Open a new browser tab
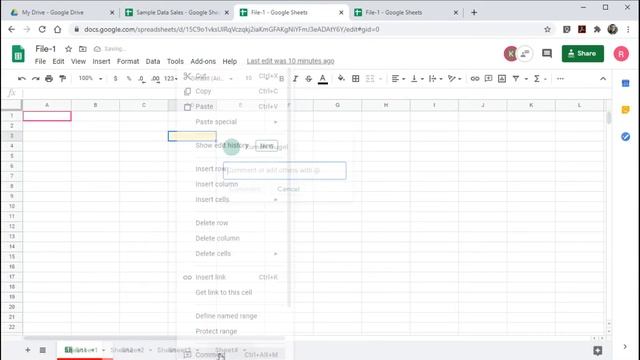This screenshot has width=640, height=360. tap(474, 13)
